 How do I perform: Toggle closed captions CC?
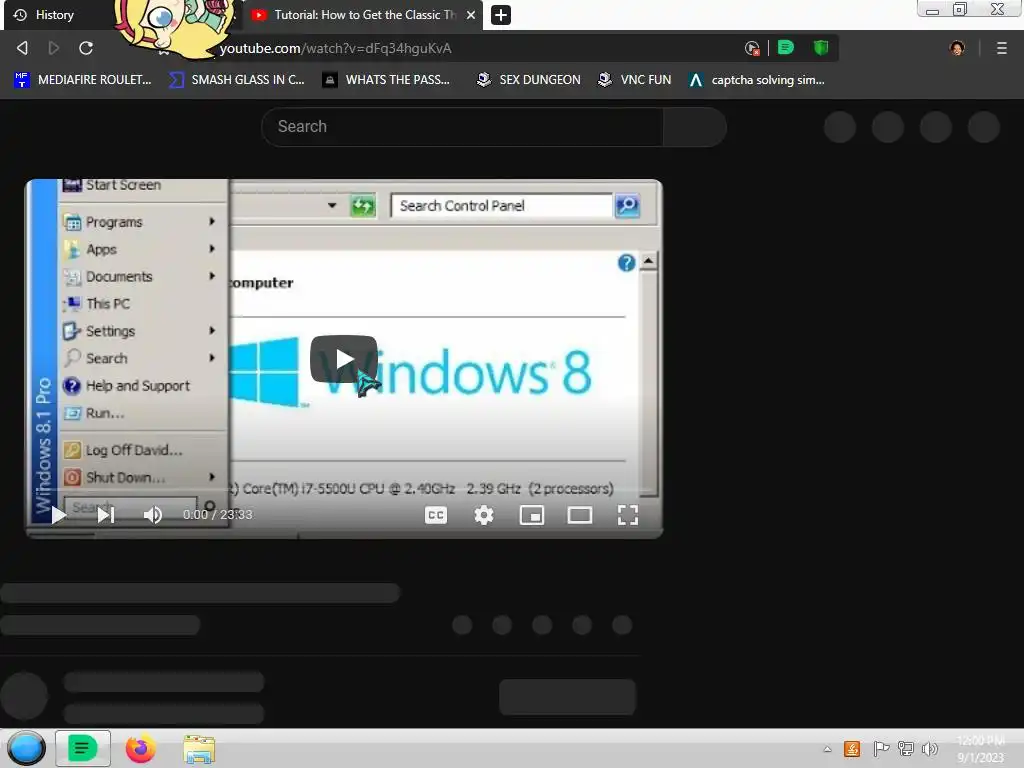click(x=436, y=515)
